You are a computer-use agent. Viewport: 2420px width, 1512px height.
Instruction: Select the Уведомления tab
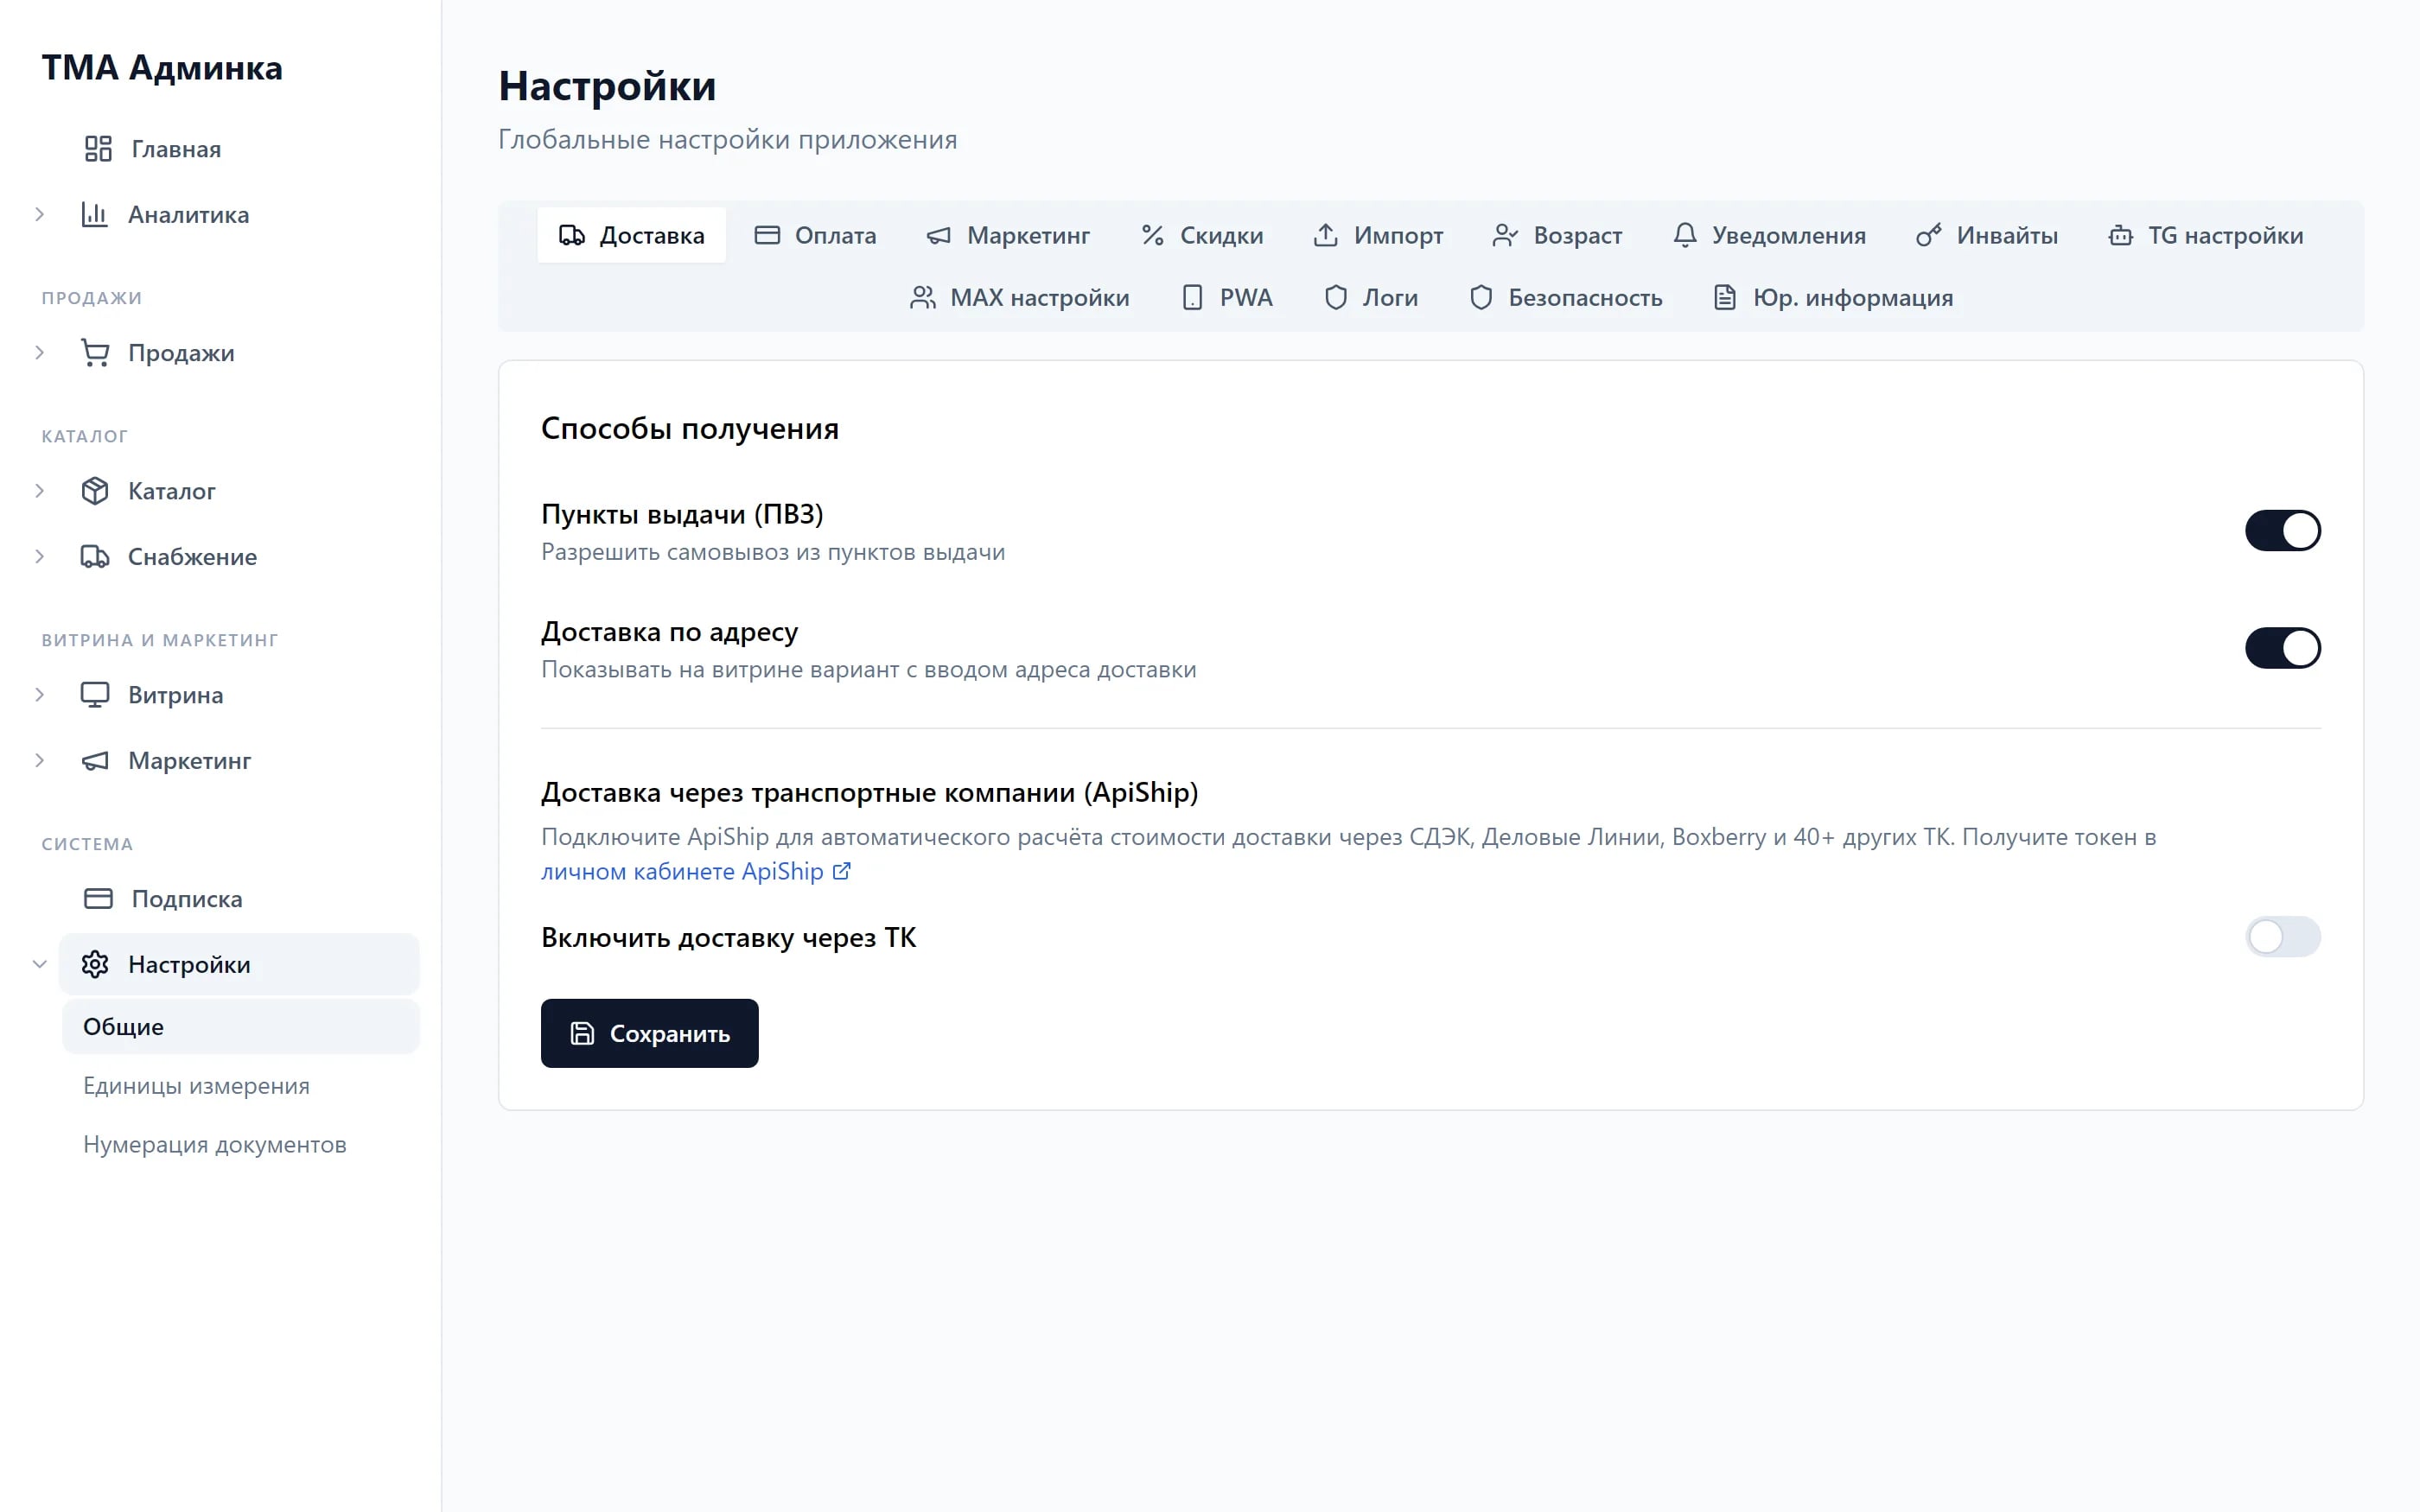(x=1769, y=235)
